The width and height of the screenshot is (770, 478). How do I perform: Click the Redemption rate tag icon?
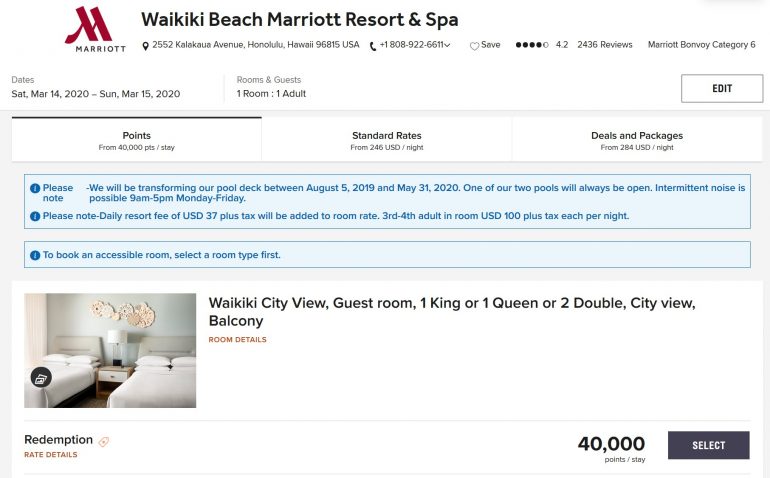[104, 441]
